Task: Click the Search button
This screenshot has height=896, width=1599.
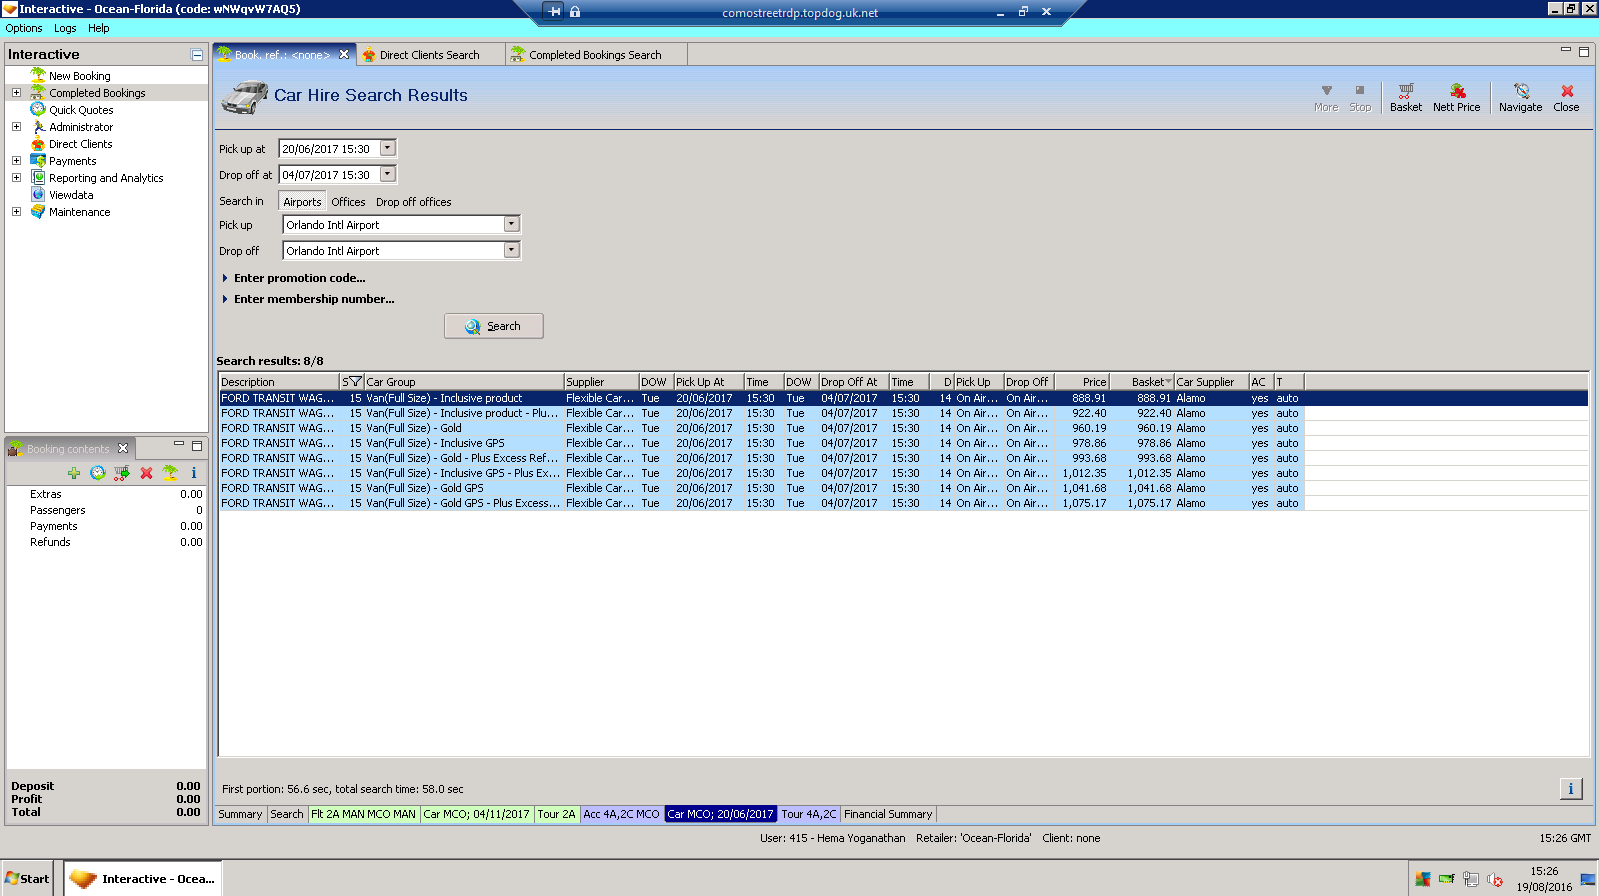Action: pos(494,326)
